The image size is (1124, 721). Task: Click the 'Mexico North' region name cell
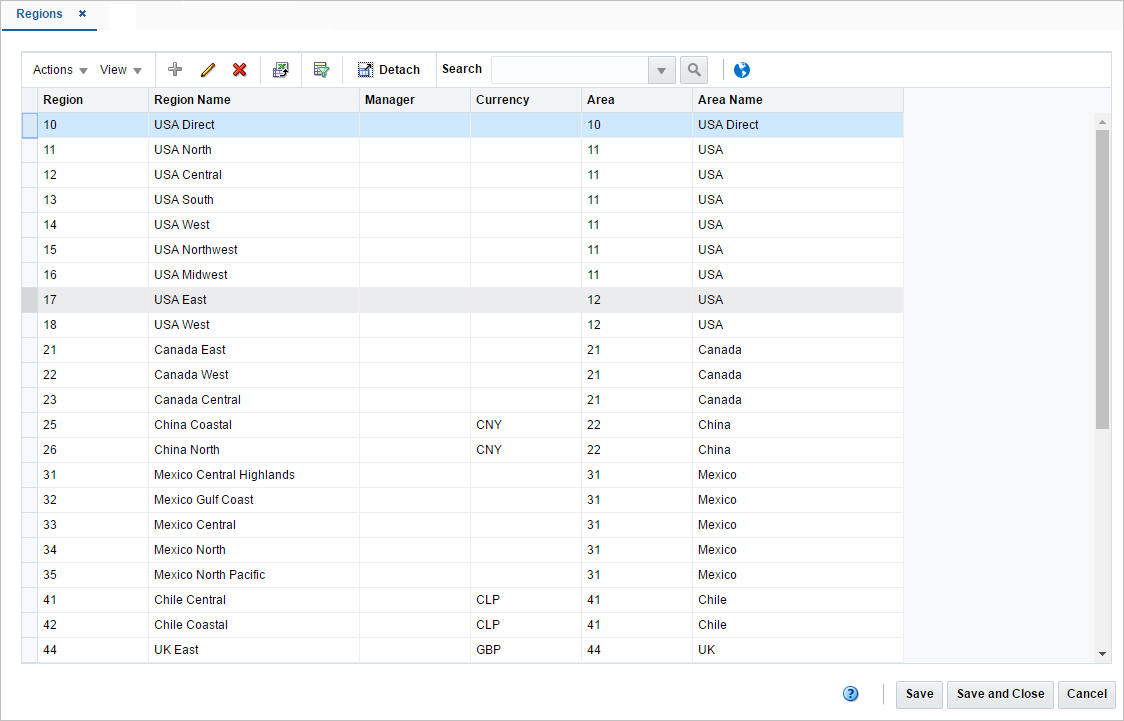(x=254, y=550)
